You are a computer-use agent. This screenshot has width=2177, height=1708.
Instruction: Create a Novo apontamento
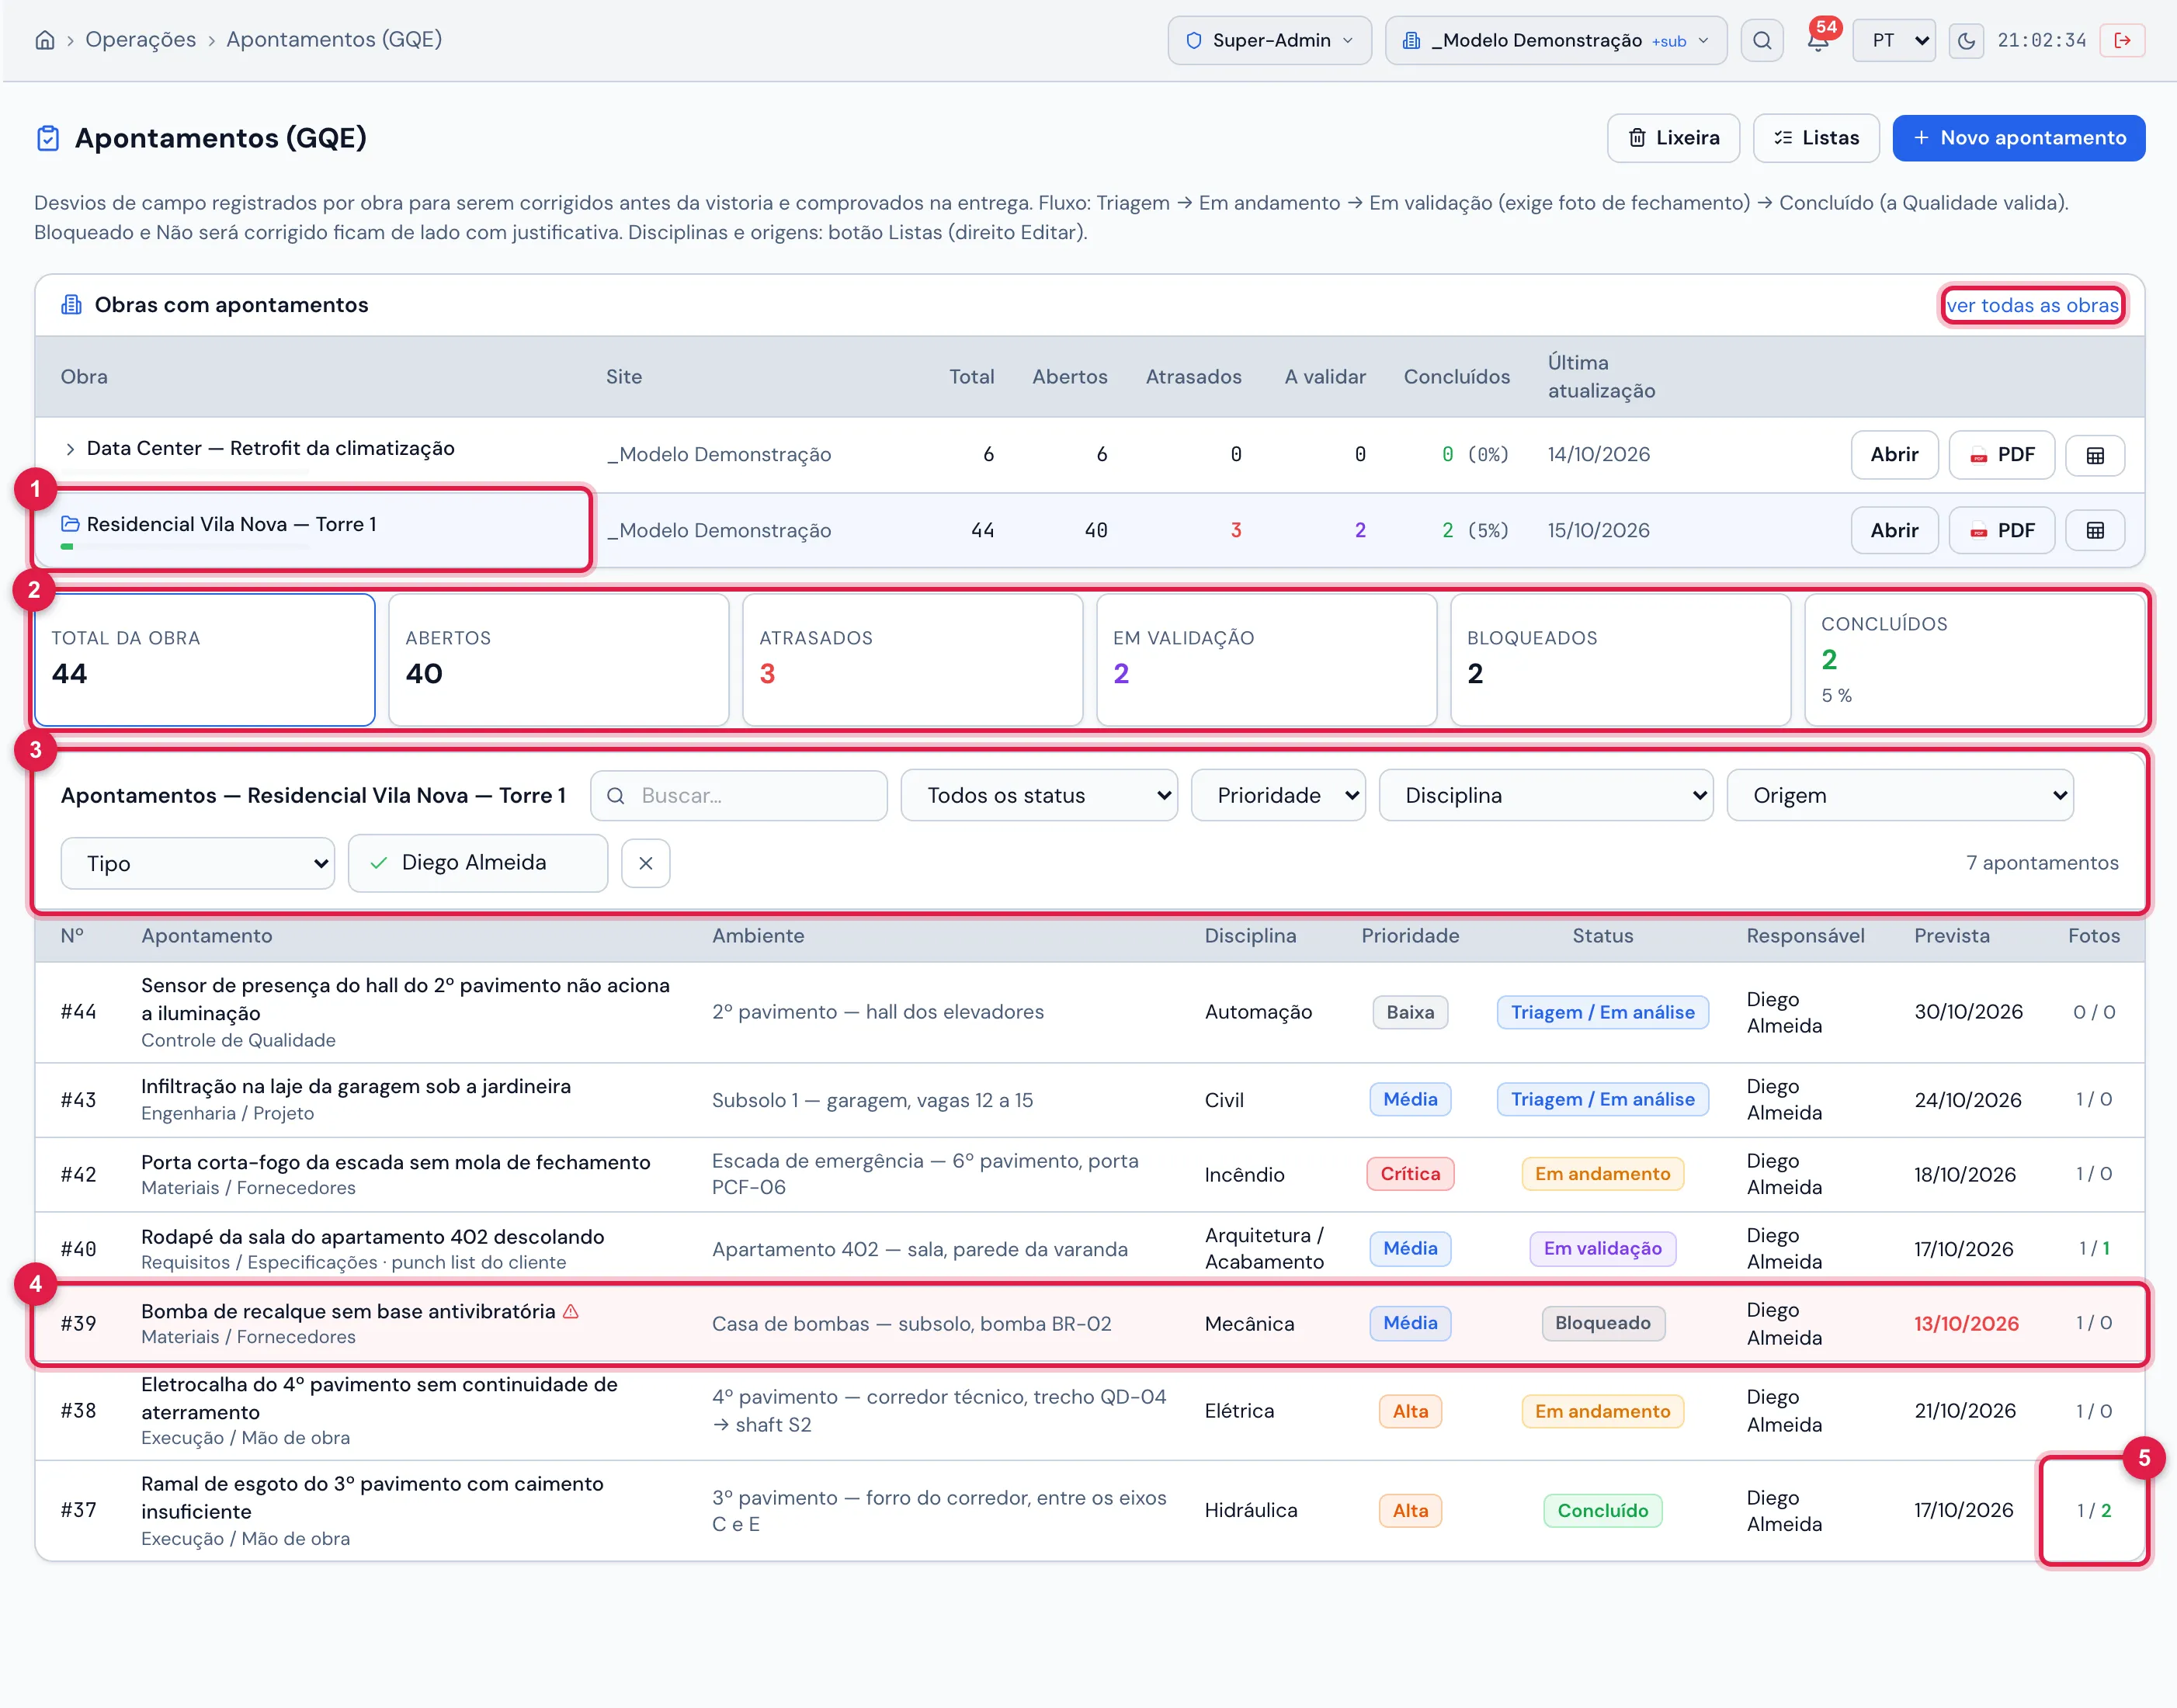(2018, 138)
